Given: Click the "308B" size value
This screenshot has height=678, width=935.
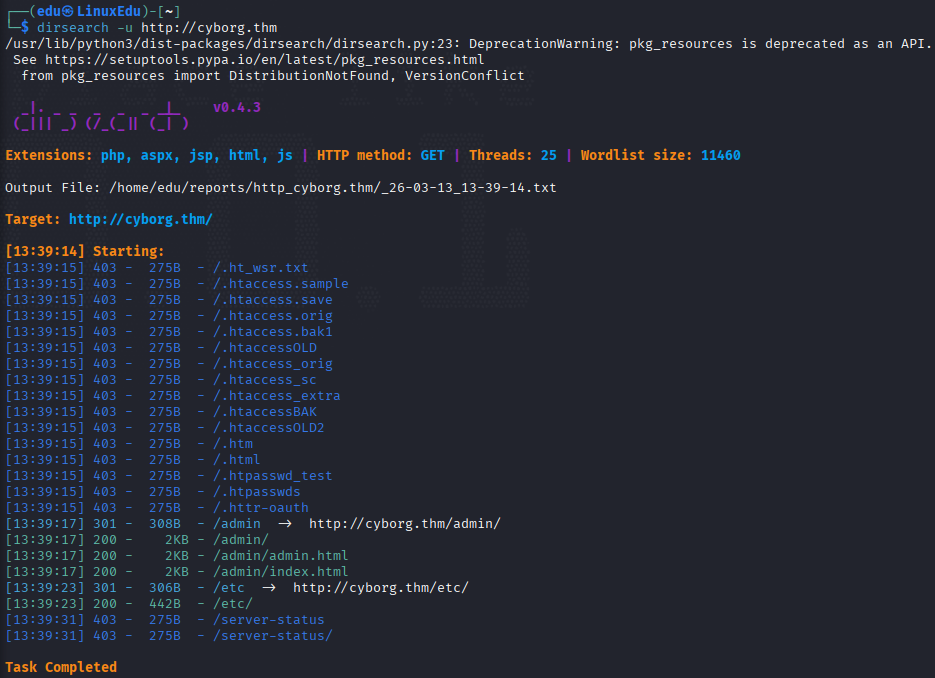Looking at the screenshot, I should [x=165, y=524].
